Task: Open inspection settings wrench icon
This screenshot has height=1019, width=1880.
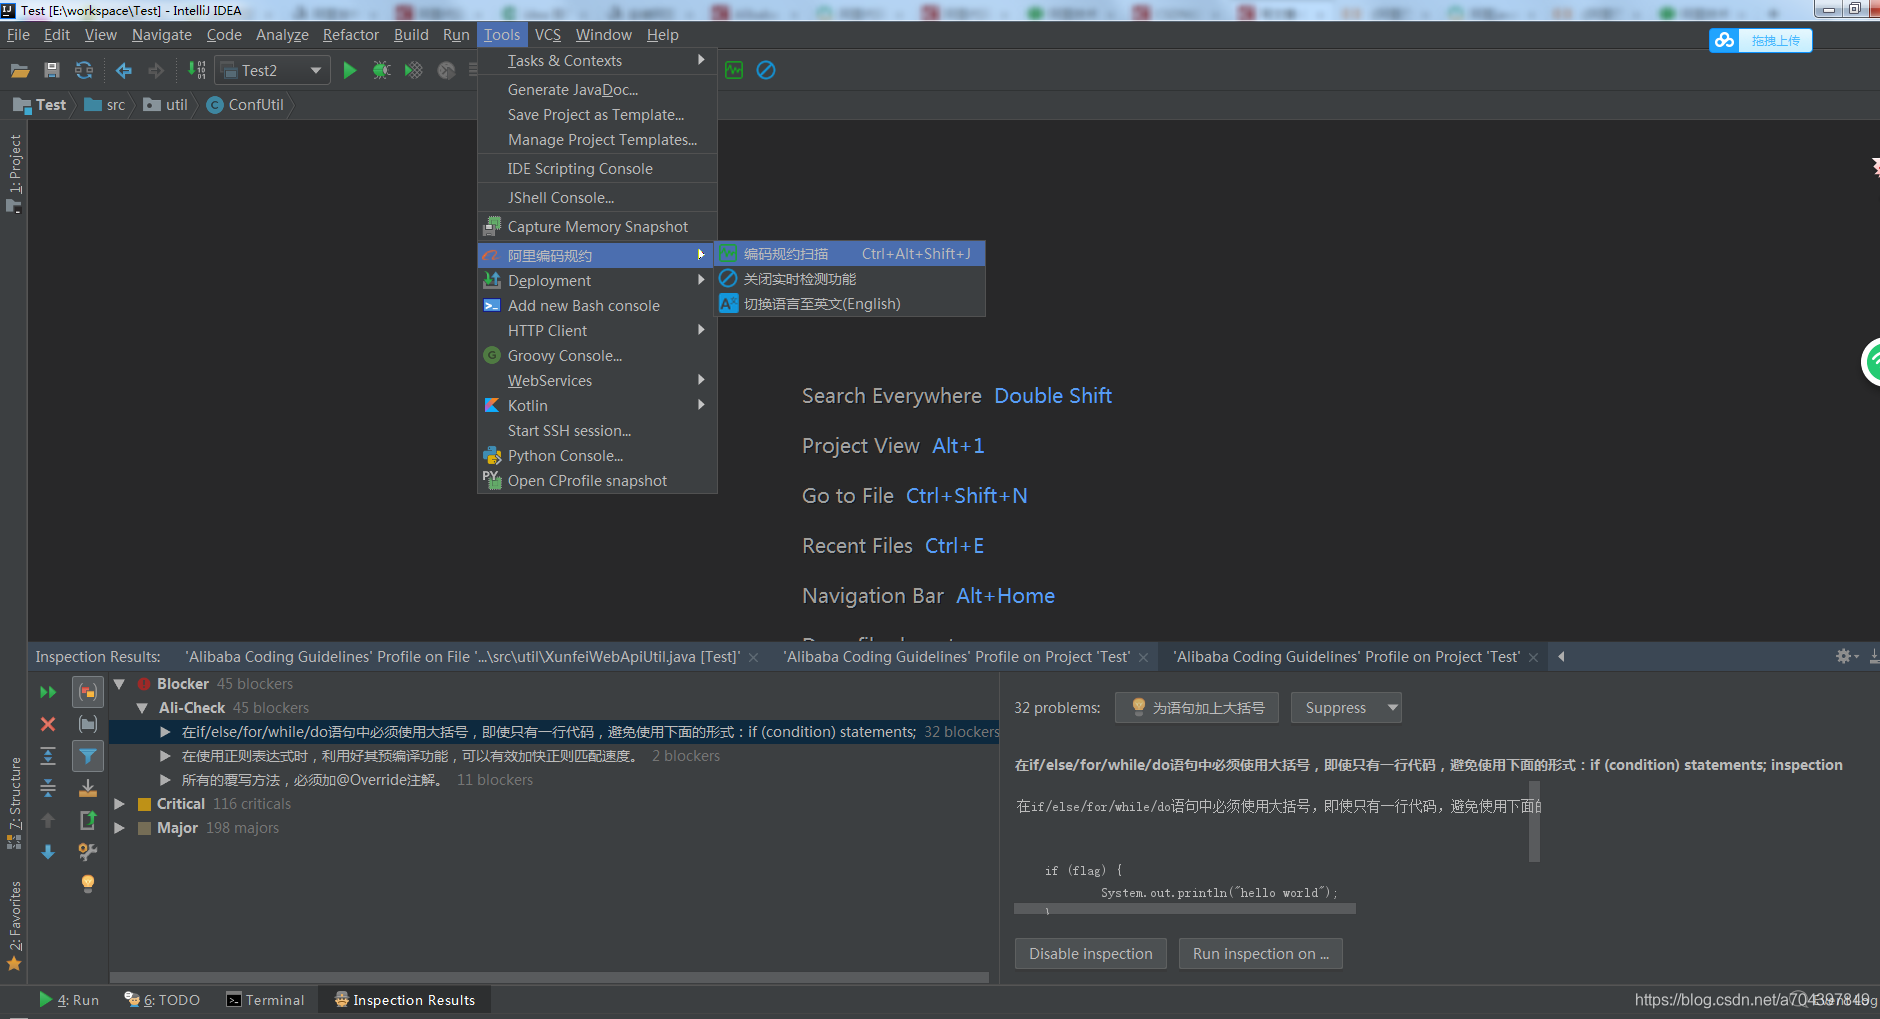Action: pos(88,852)
